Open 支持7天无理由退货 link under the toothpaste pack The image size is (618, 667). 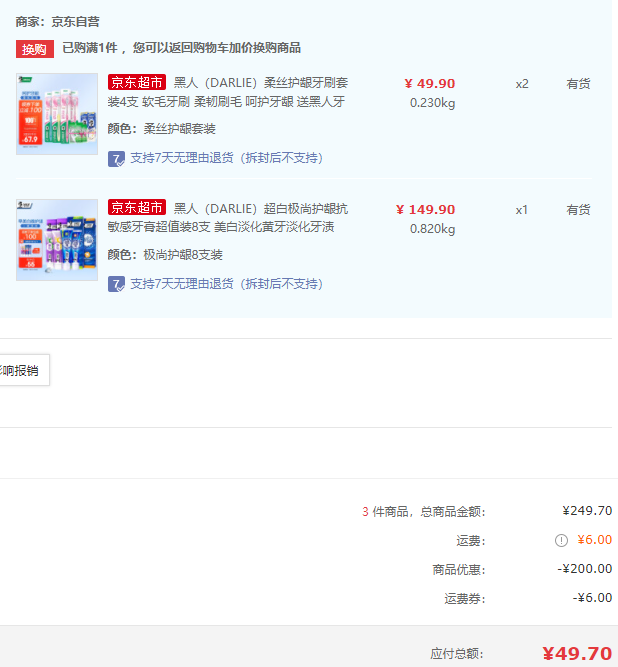[x=226, y=284]
